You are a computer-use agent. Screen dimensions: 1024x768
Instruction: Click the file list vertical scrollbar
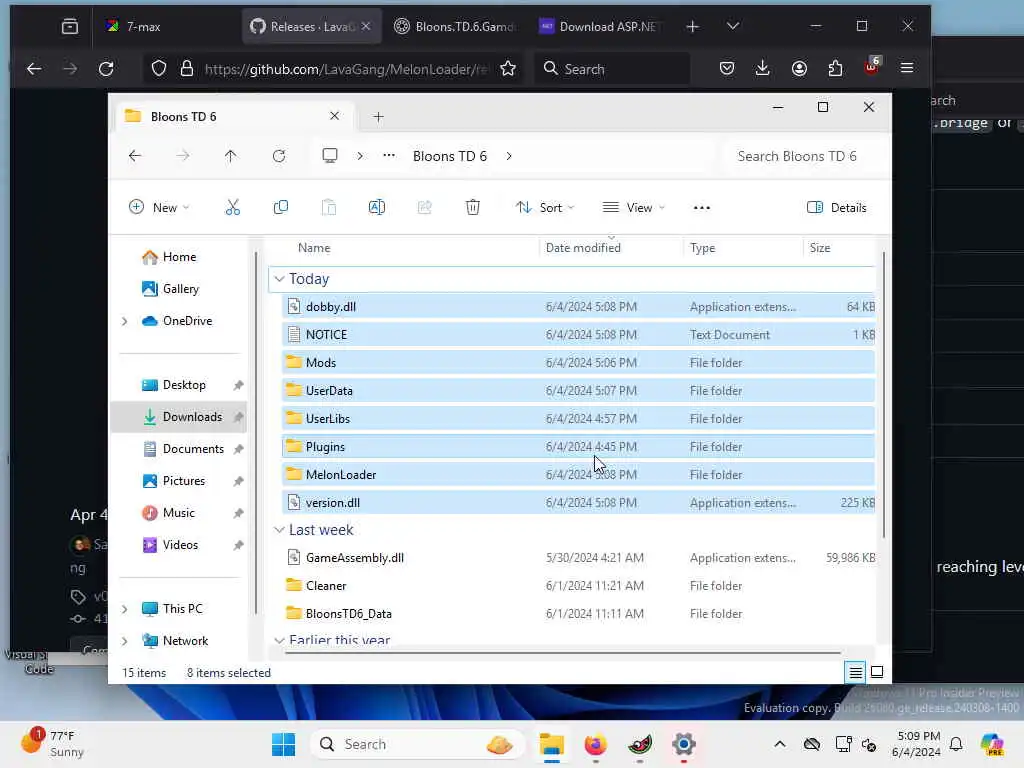point(884,395)
